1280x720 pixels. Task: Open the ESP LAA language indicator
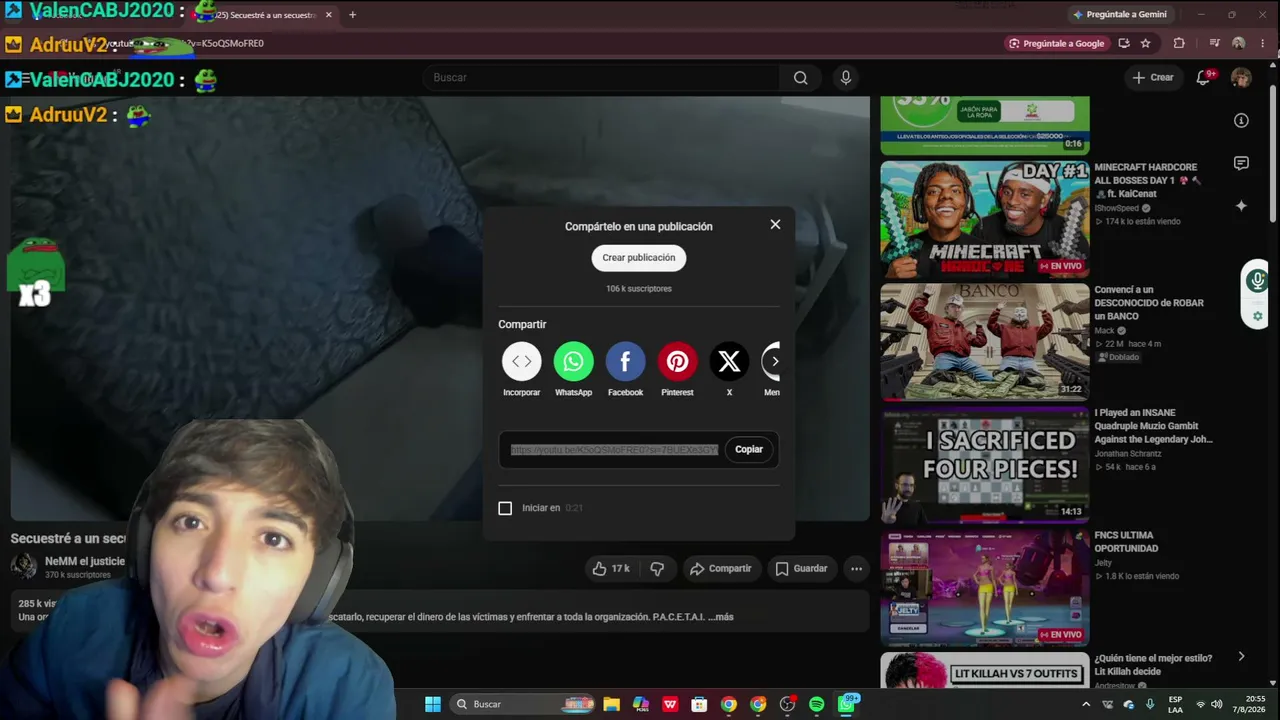[x=1175, y=704]
